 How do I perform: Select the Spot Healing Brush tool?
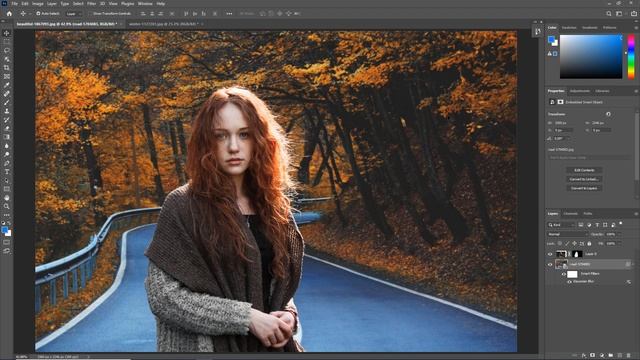7,93
